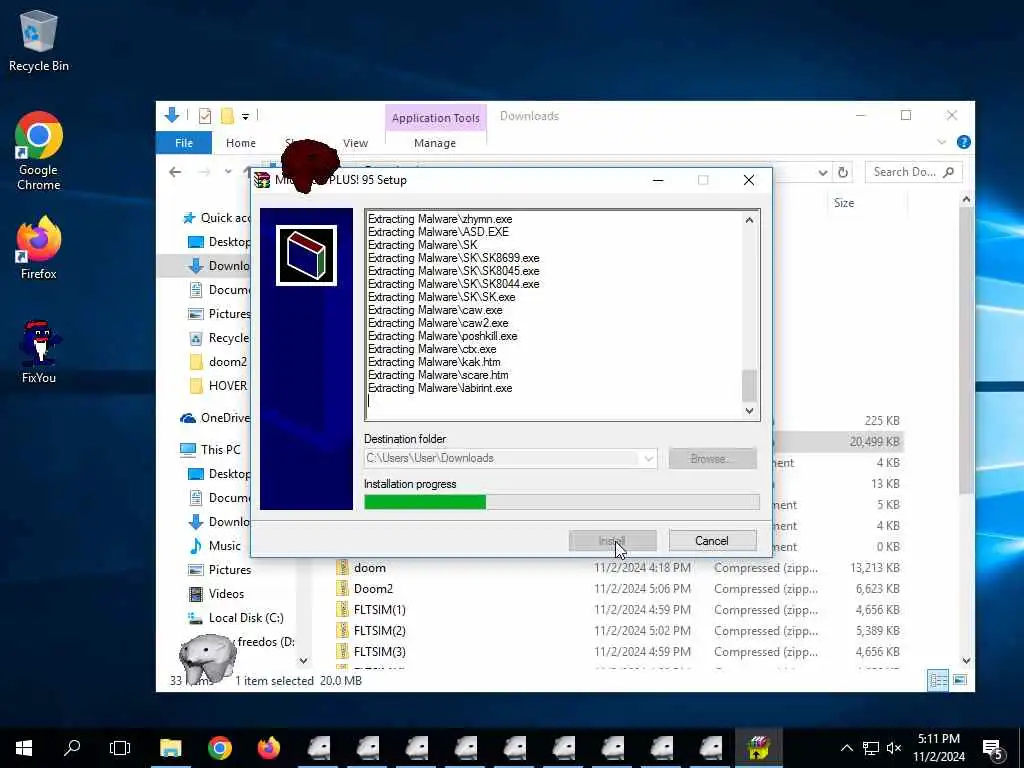The height and width of the screenshot is (768, 1024).
Task: Click Cancel in the setup dialog
Action: [x=712, y=541]
